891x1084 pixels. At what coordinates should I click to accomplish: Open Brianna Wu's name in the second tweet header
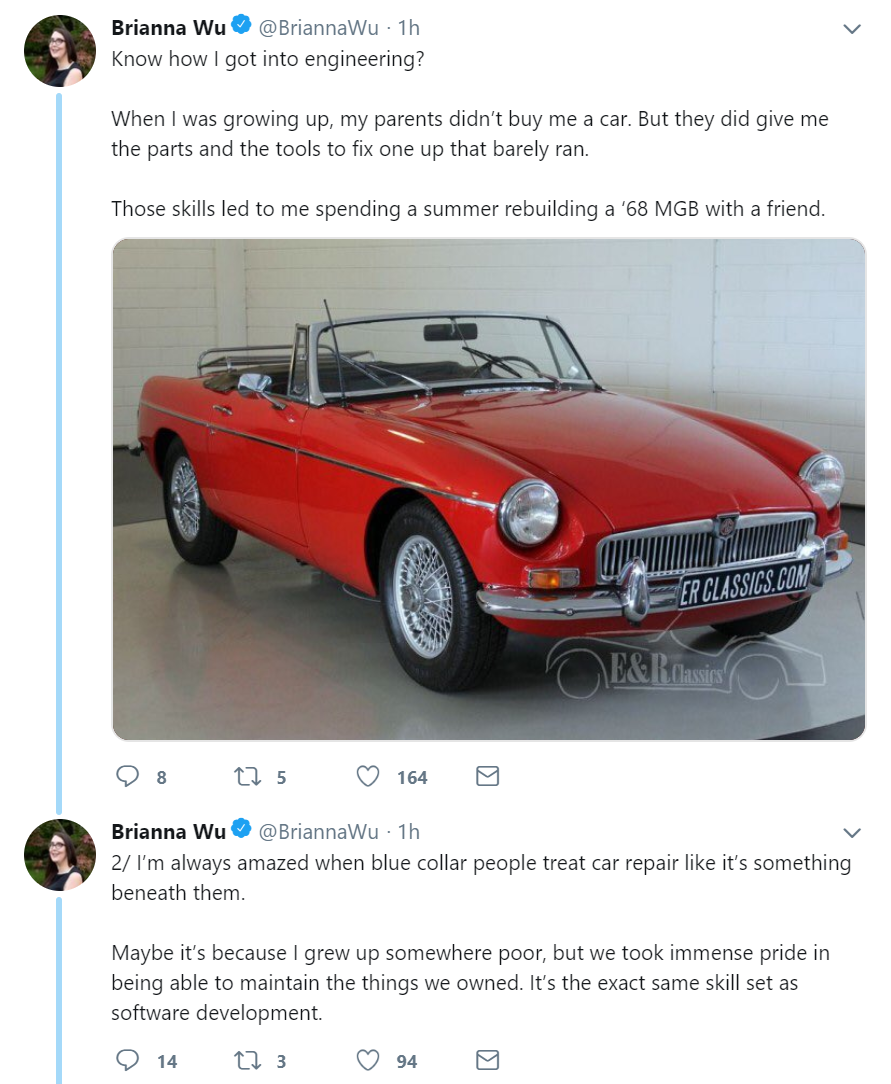pyautogui.click(x=169, y=832)
